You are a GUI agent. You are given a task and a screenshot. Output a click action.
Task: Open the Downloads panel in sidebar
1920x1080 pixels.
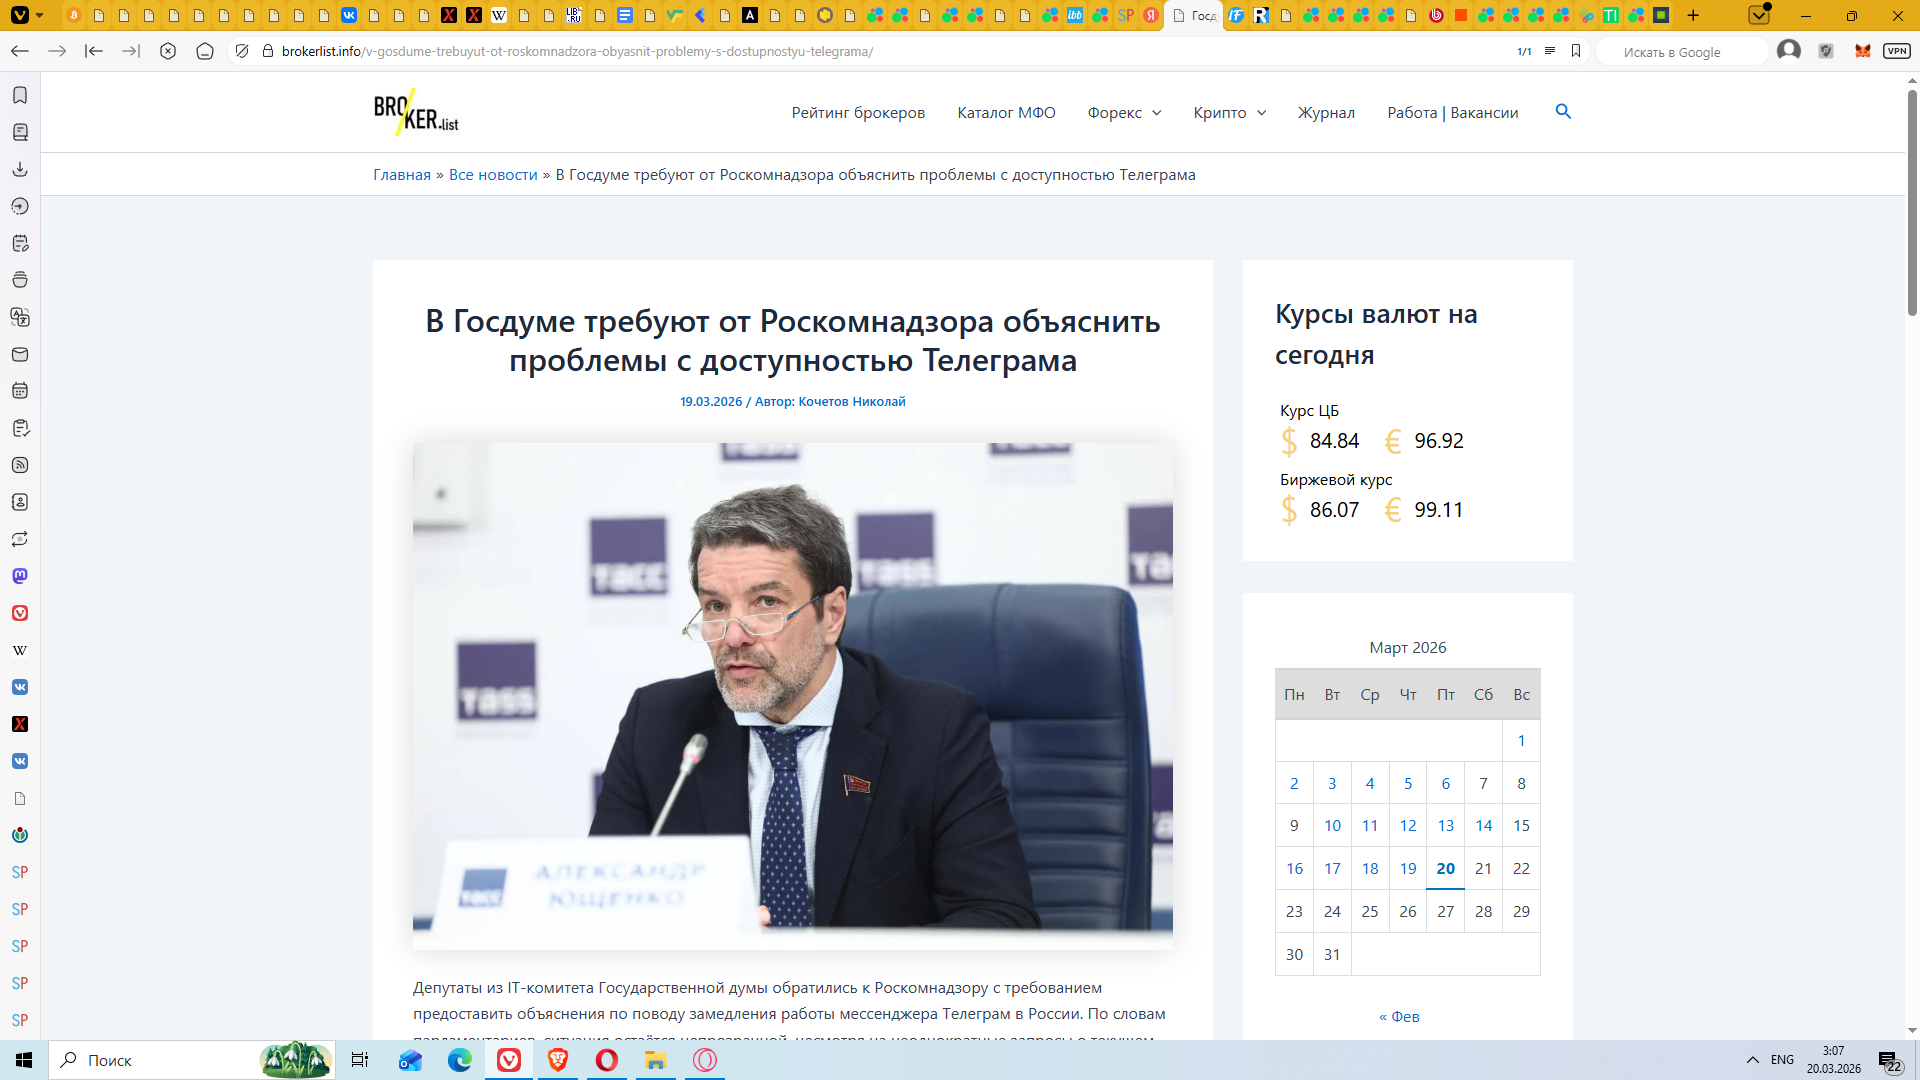tap(20, 169)
